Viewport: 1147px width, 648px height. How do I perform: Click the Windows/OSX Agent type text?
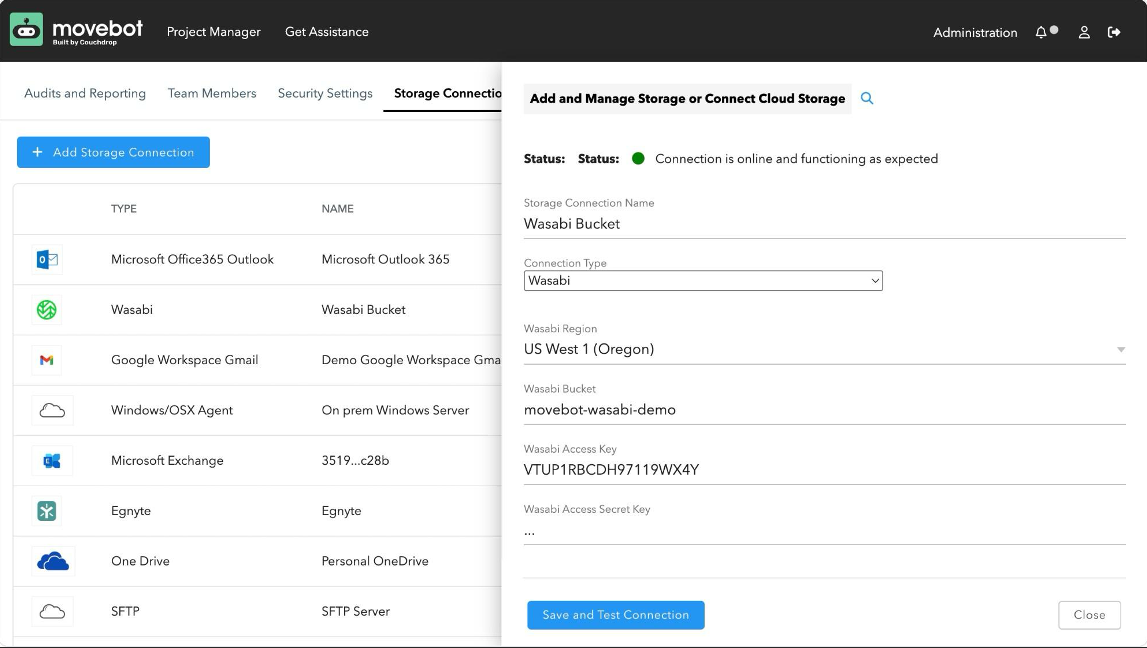(x=172, y=410)
